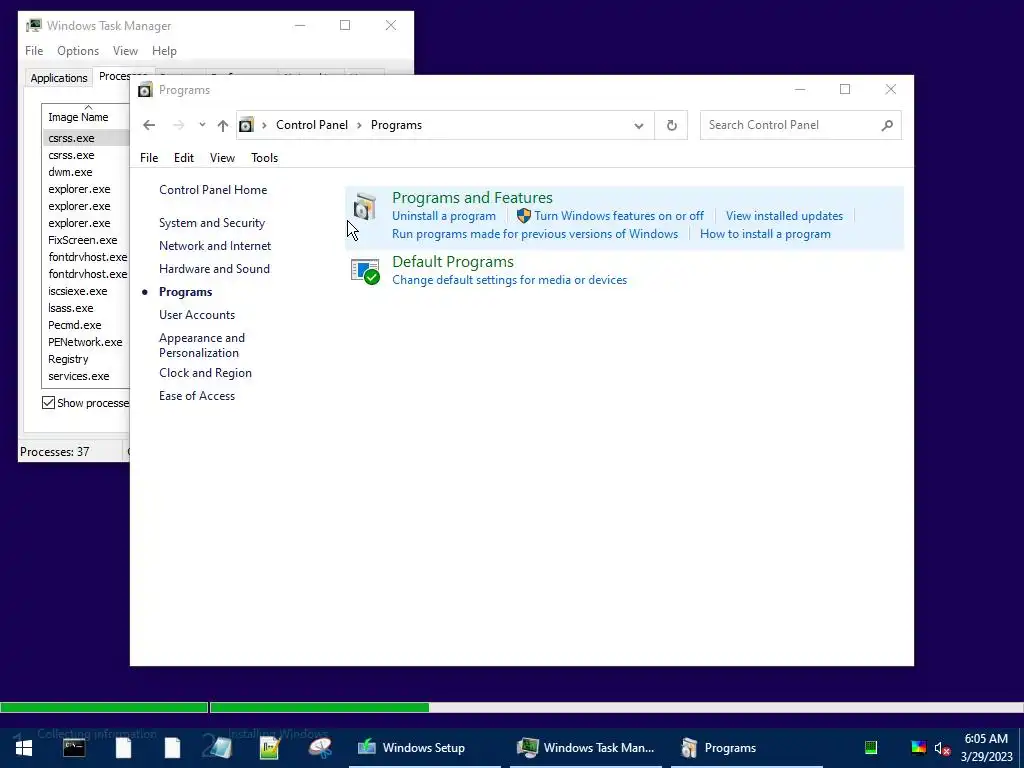Expand chevron between Control Panel and Programs
This screenshot has height=768, width=1024.
click(x=359, y=125)
